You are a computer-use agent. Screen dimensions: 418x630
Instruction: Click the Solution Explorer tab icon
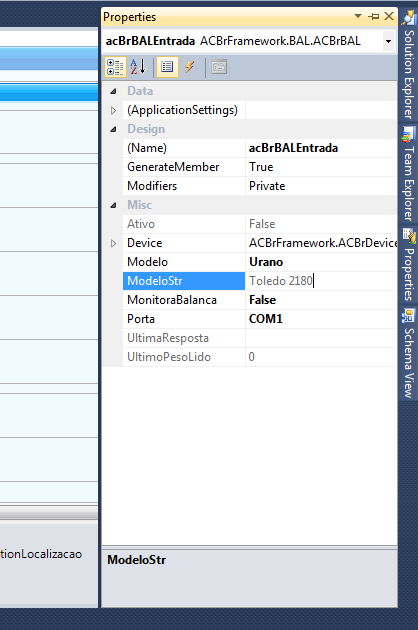pos(409,18)
